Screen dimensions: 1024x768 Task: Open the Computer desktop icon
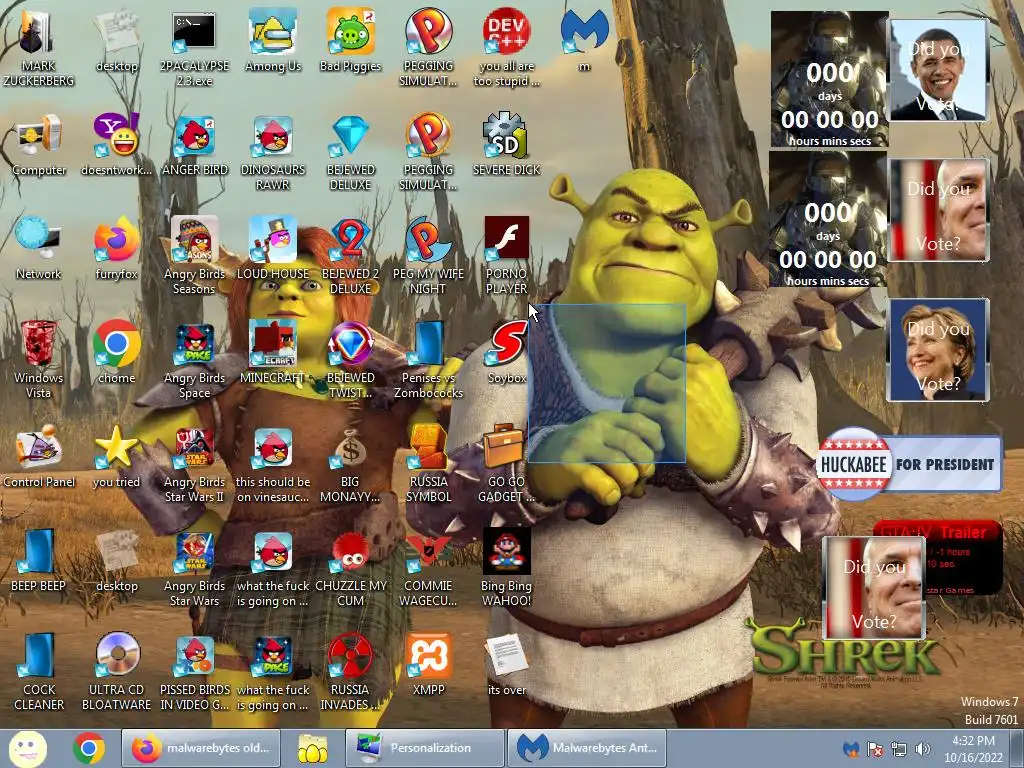tap(39, 145)
